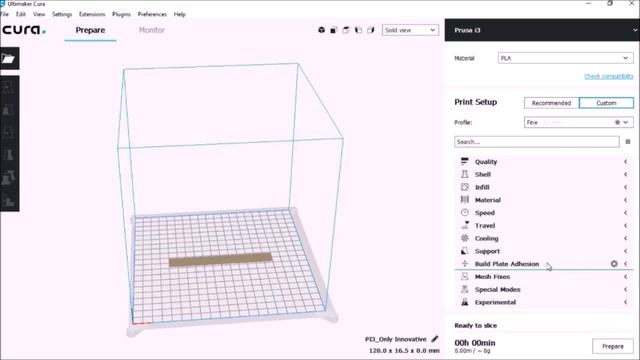Screen dimensions: 640x360
Task: Click the Mesh Fixes label
Action: (492, 276)
